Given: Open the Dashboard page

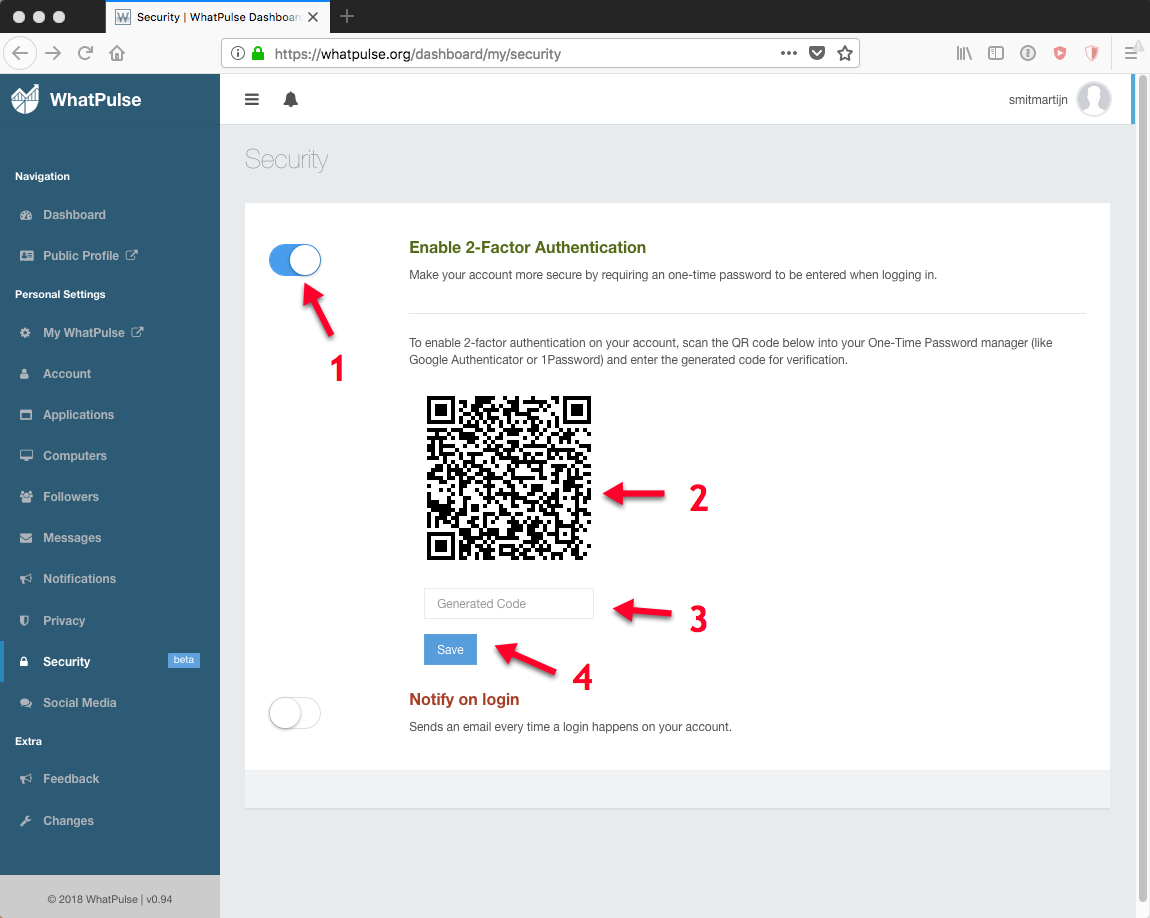Looking at the screenshot, I should tap(74, 215).
